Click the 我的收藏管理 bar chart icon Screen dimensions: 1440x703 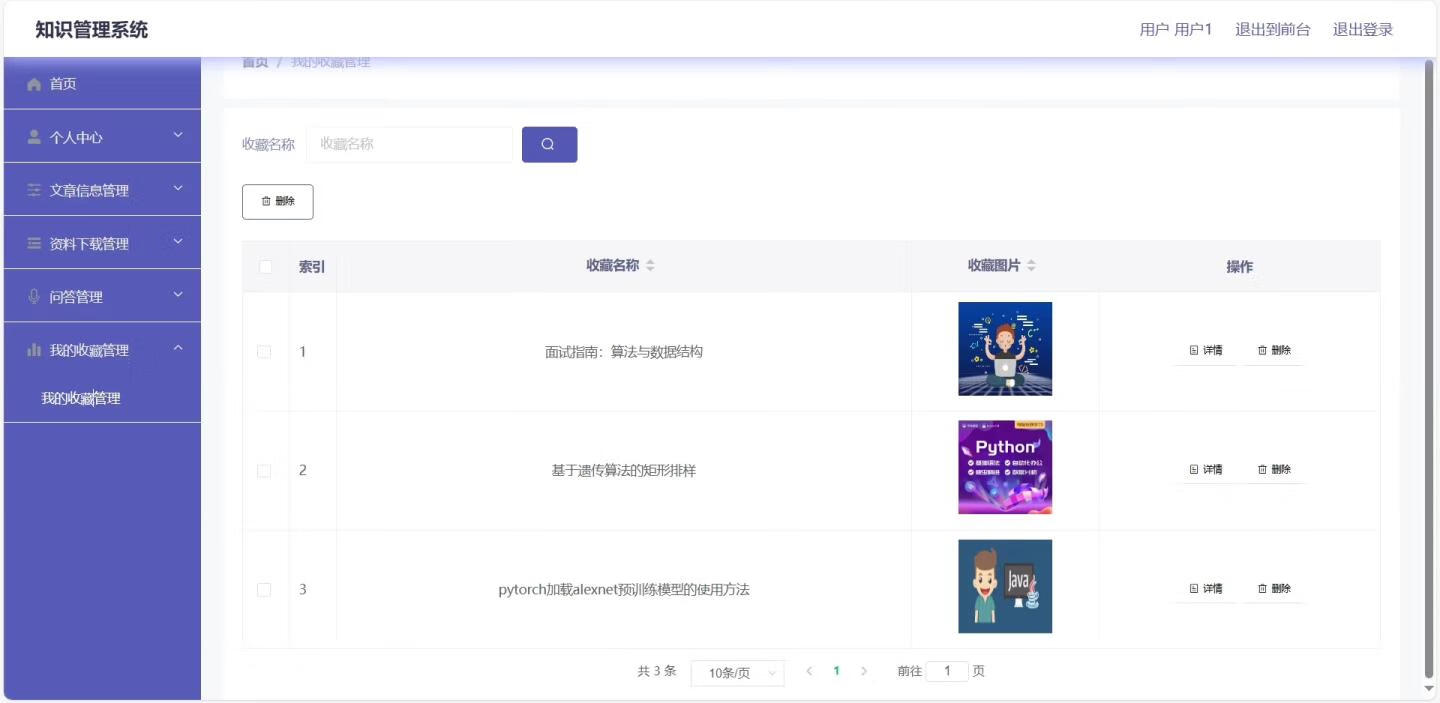click(34, 350)
